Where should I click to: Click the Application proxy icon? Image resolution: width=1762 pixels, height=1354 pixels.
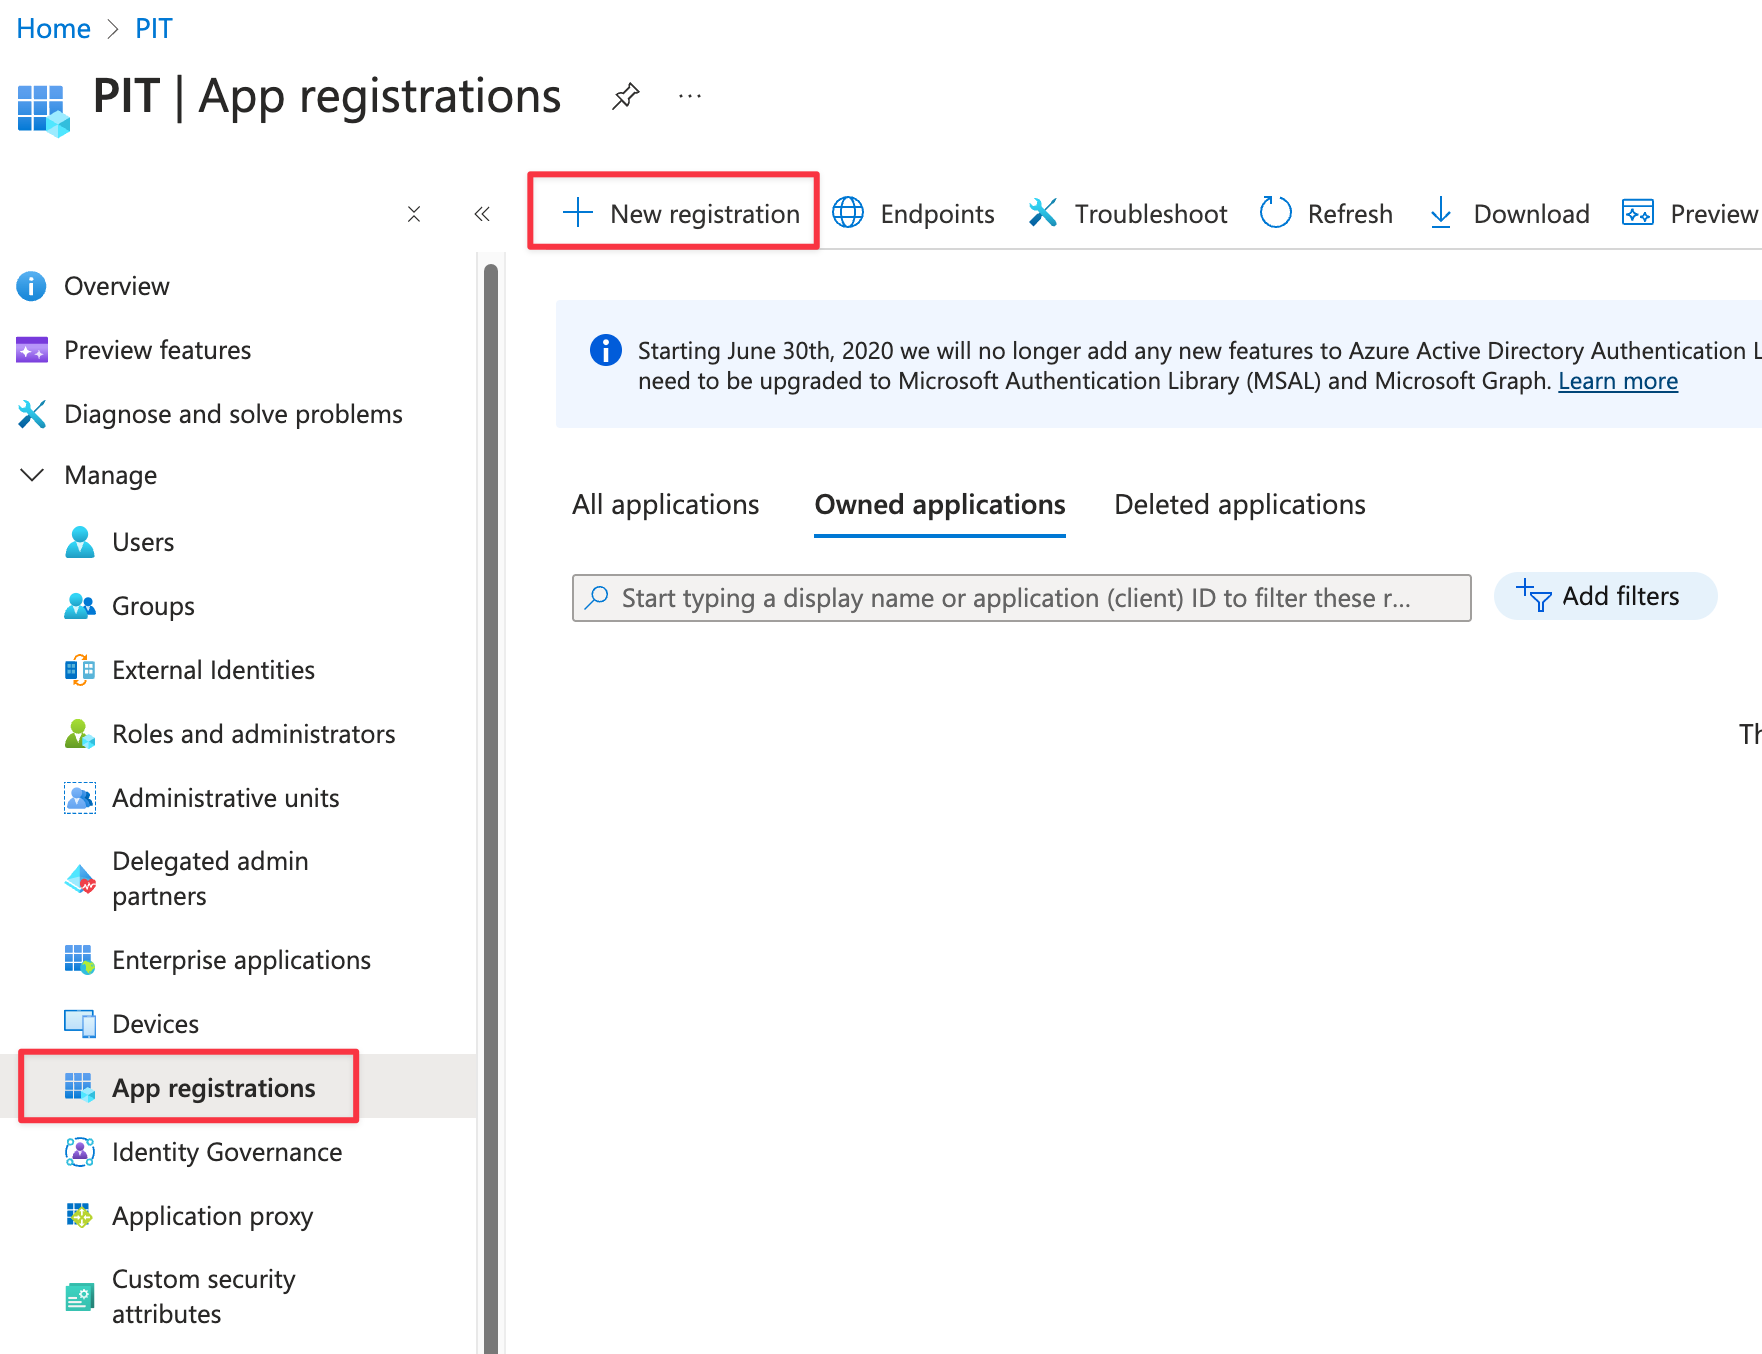click(80, 1216)
